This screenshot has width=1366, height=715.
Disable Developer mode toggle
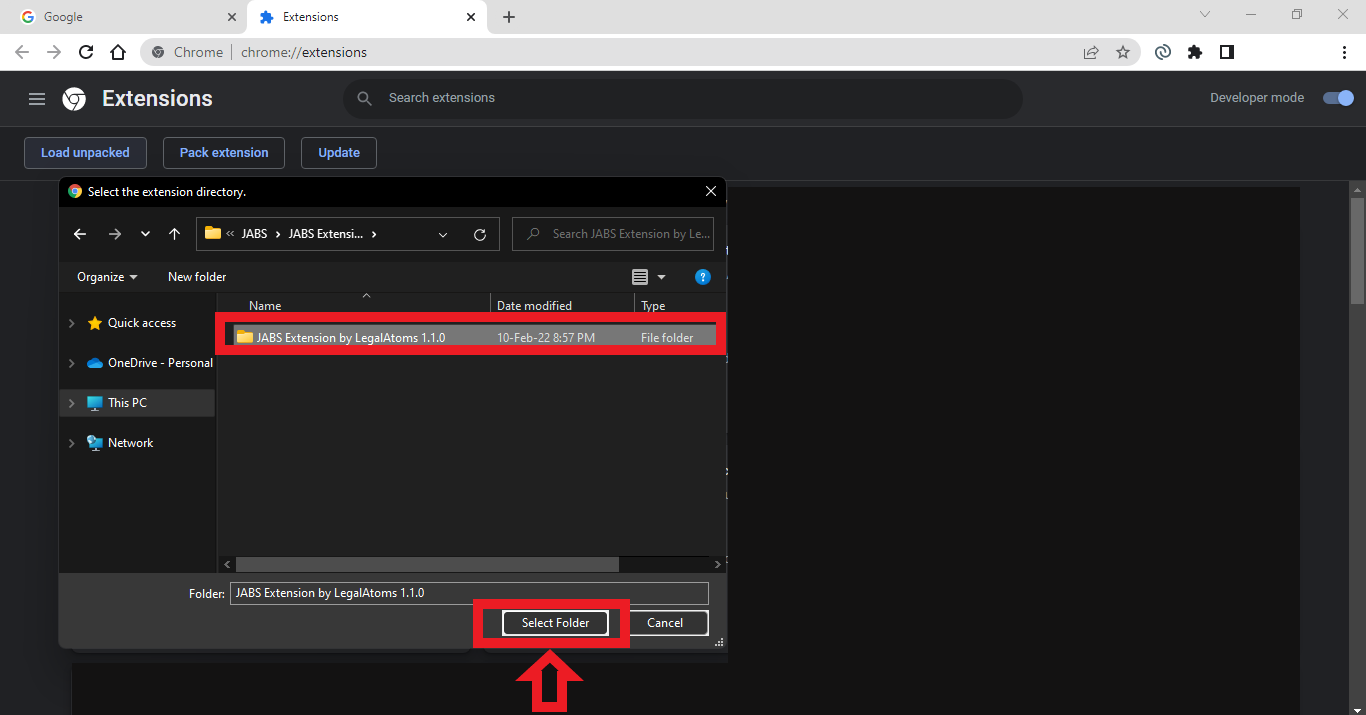[x=1338, y=97]
